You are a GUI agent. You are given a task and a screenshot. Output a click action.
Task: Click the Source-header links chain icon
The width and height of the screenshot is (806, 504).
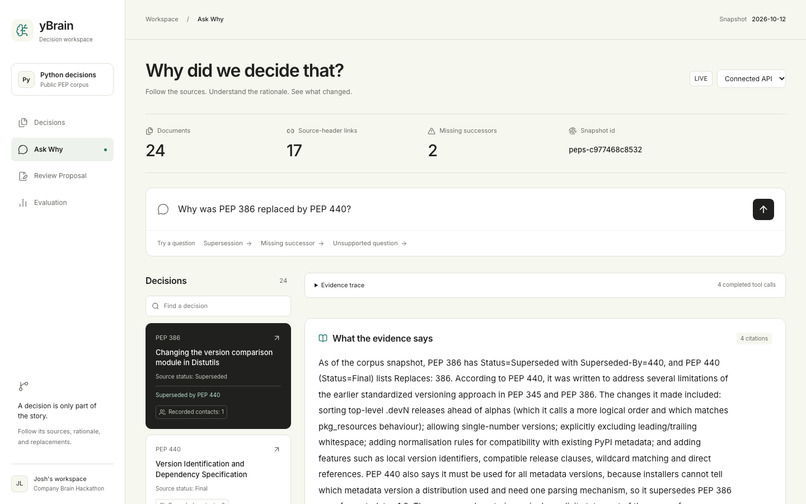point(290,131)
